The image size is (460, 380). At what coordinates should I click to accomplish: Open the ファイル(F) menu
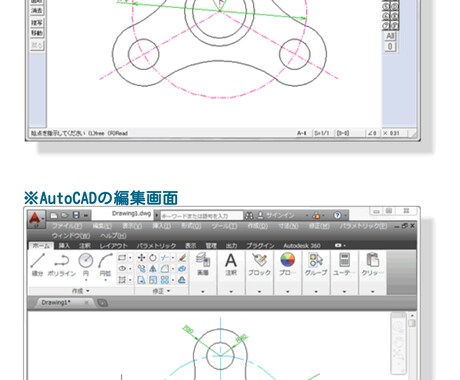pyautogui.click(x=67, y=226)
